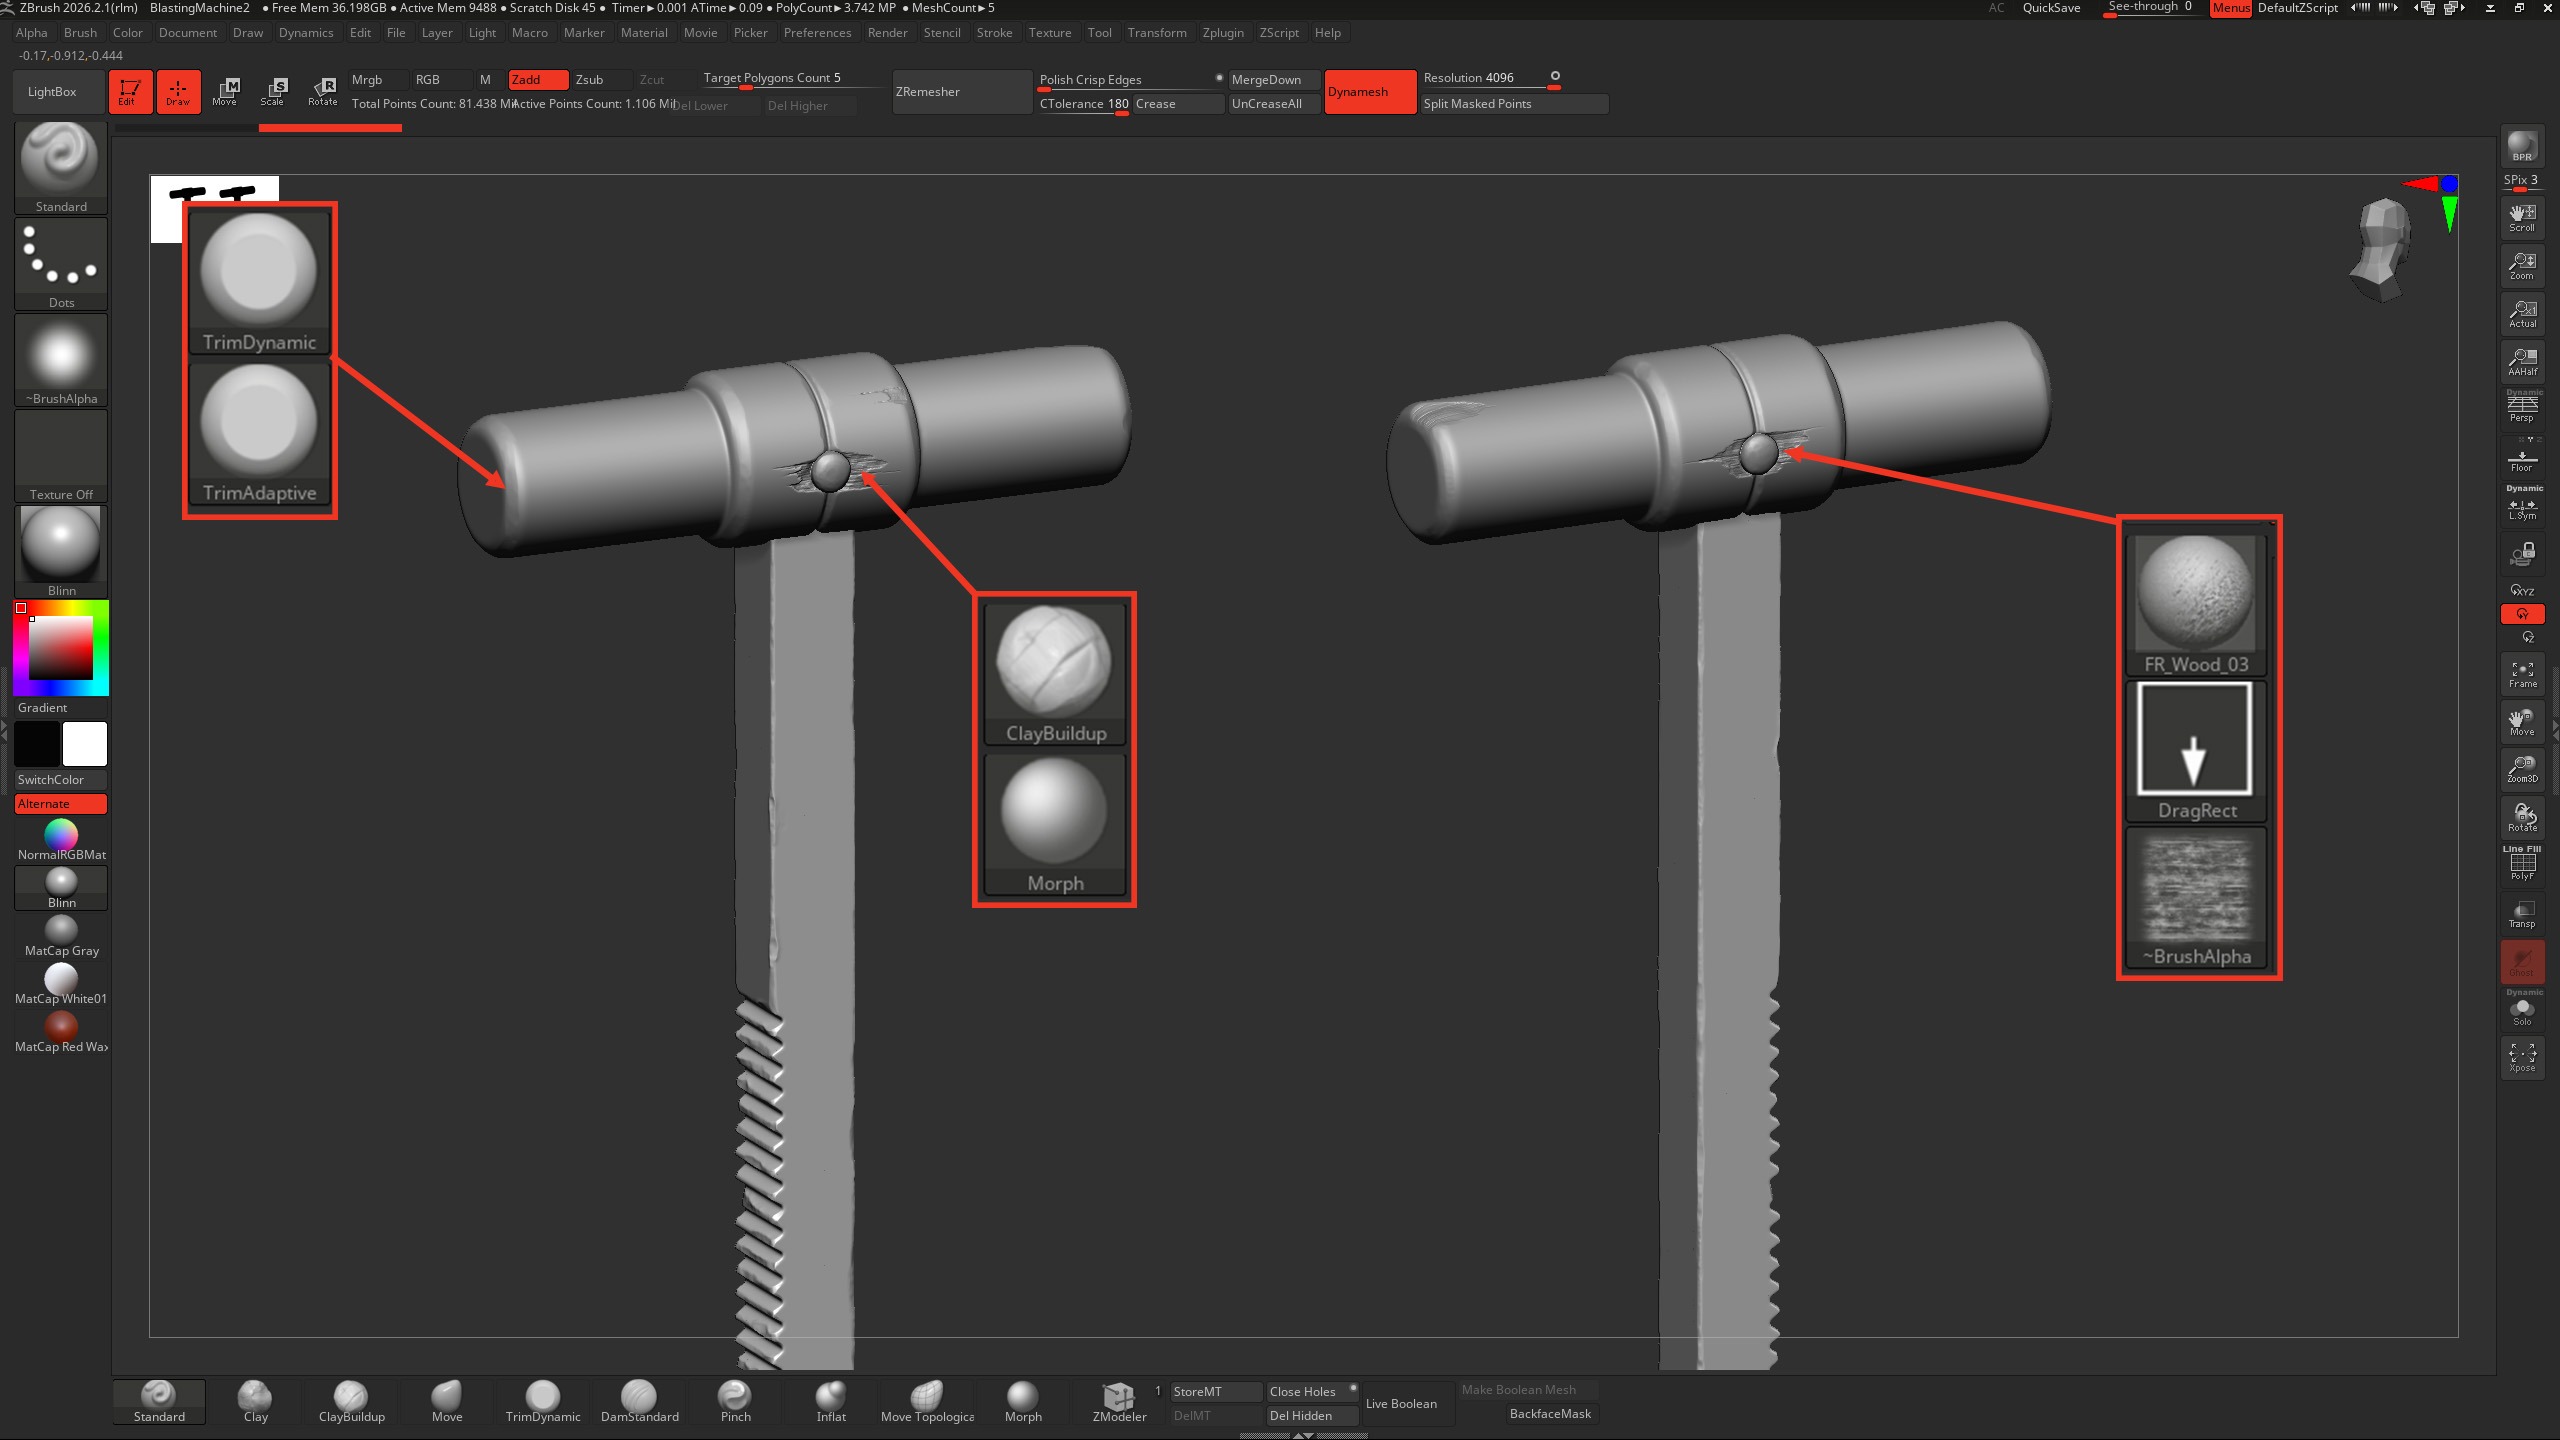Toggle the Dynamesh button
The width and height of the screenshot is (2560, 1440).
tap(1370, 92)
